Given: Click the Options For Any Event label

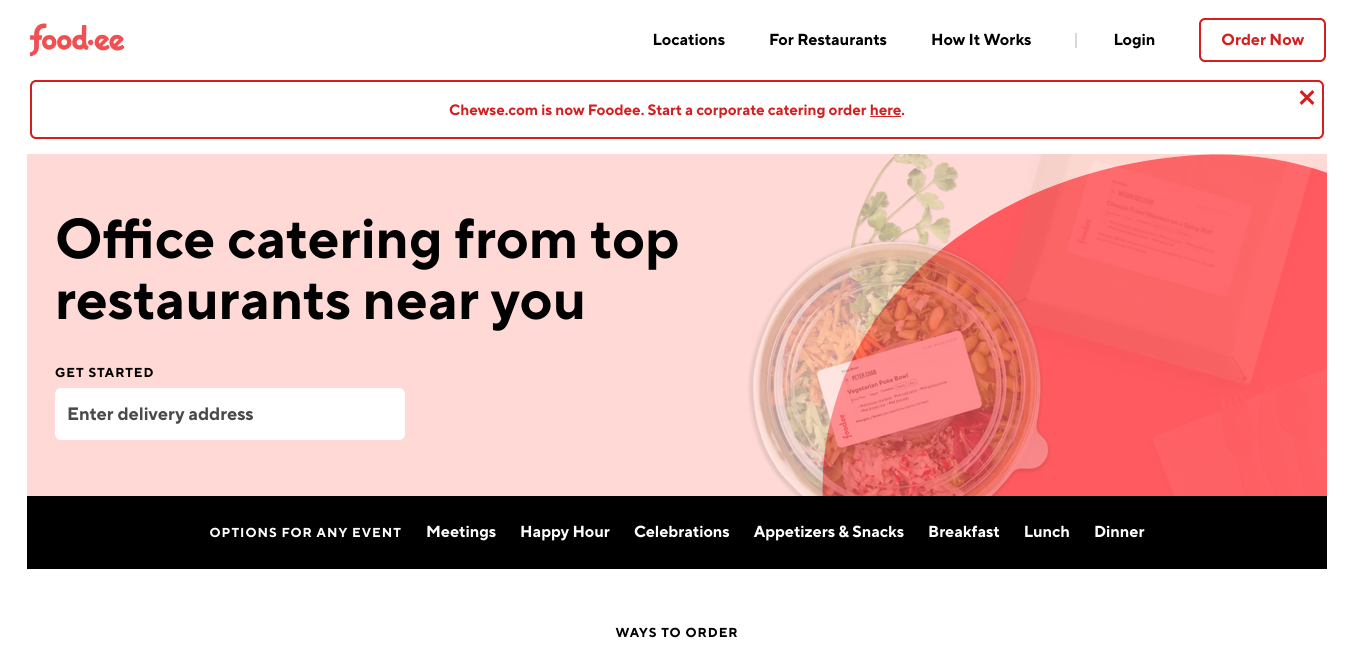Looking at the screenshot, I should point(305,533).
